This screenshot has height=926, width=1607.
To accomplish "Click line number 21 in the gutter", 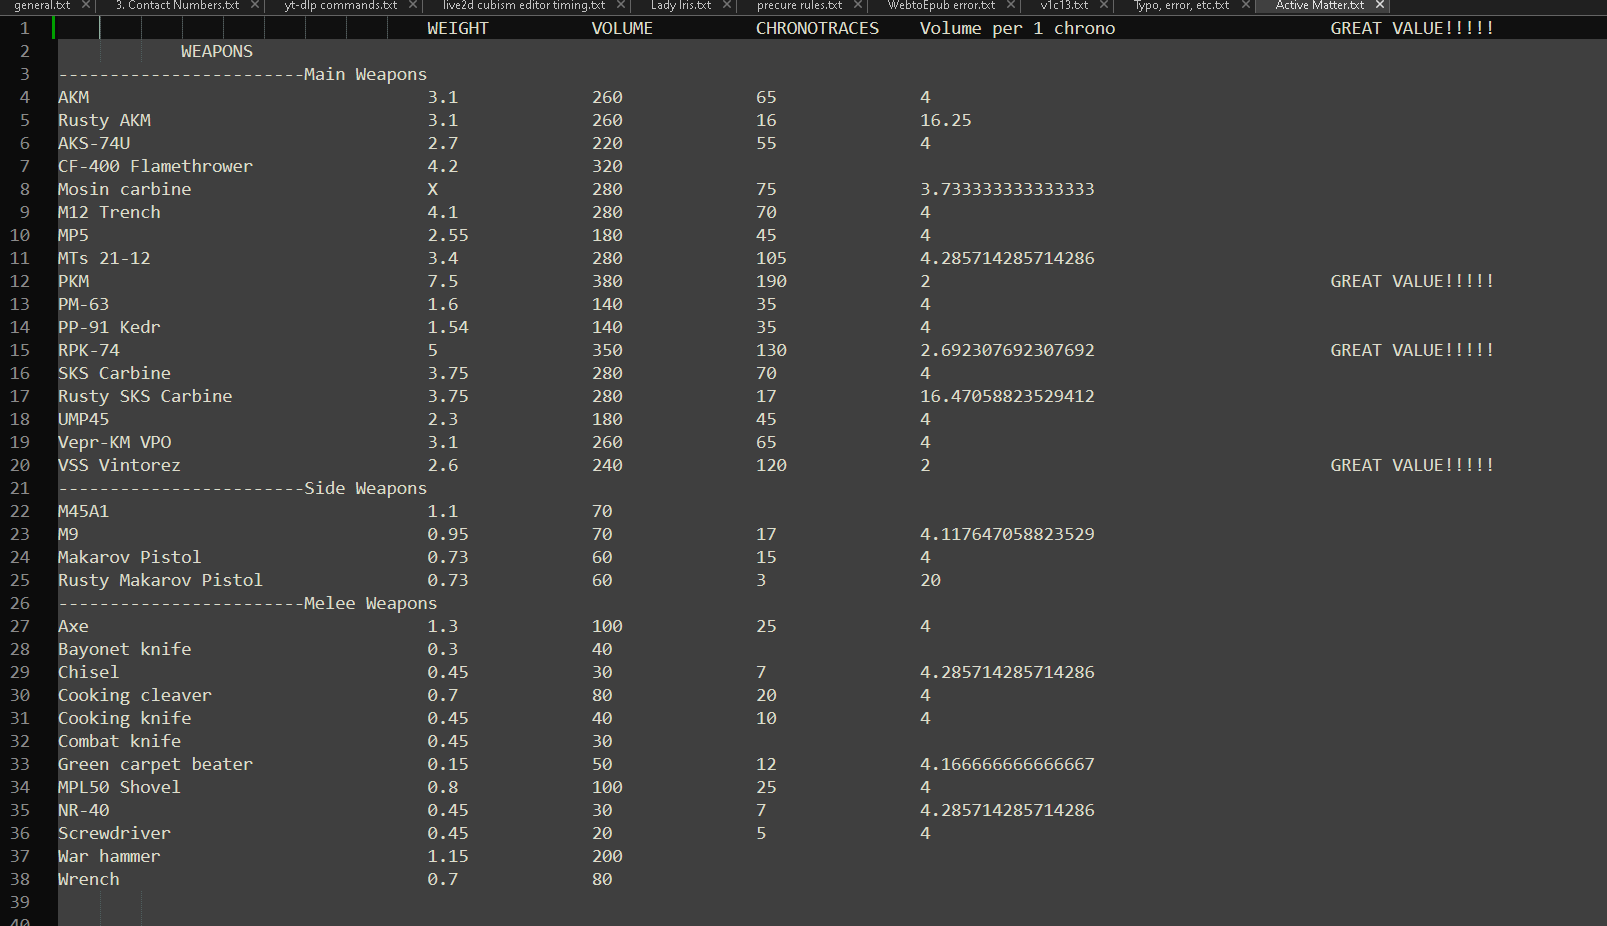I will 20,488.
